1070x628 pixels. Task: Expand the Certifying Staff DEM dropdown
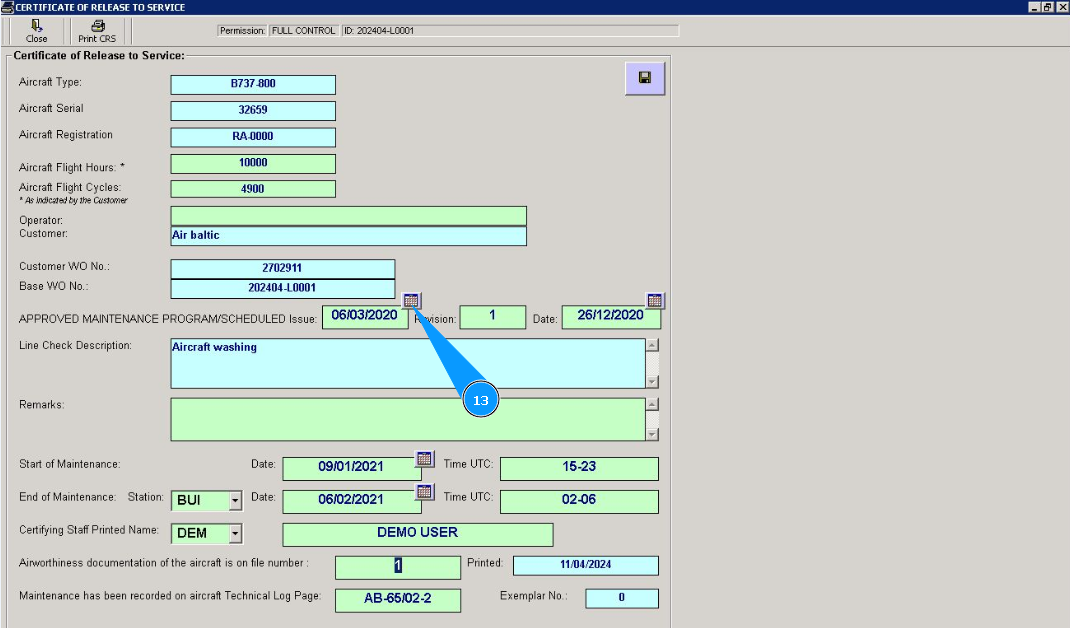click(235, 534)
